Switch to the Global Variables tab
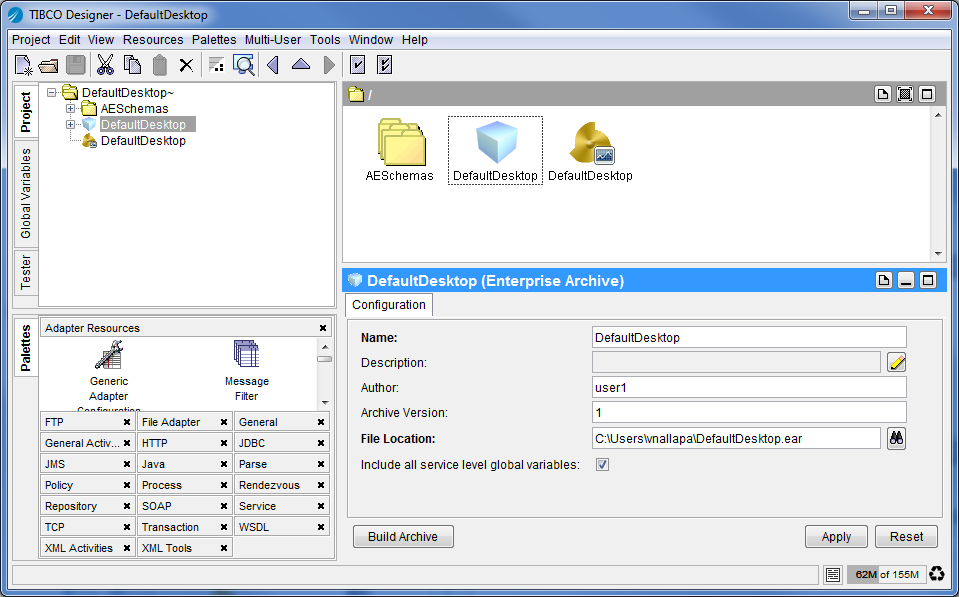 26,194
